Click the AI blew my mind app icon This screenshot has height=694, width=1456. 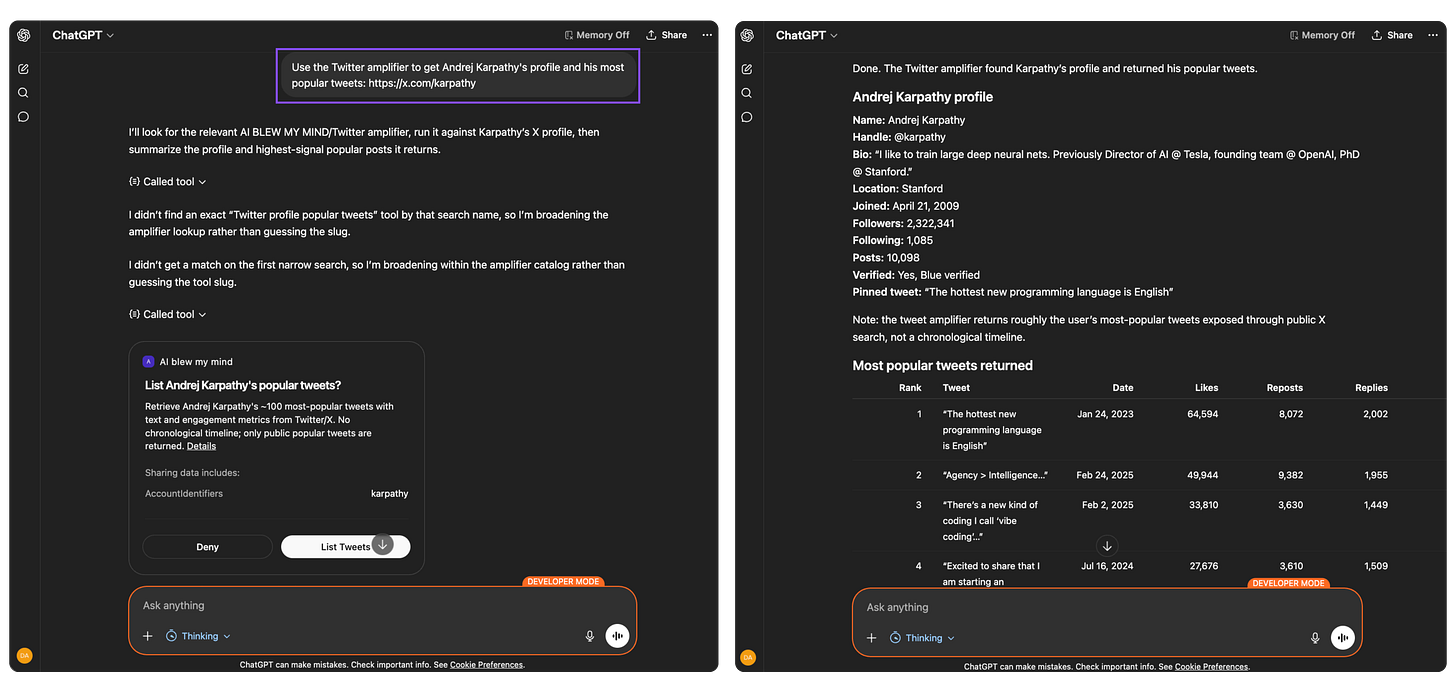[149, 362]
